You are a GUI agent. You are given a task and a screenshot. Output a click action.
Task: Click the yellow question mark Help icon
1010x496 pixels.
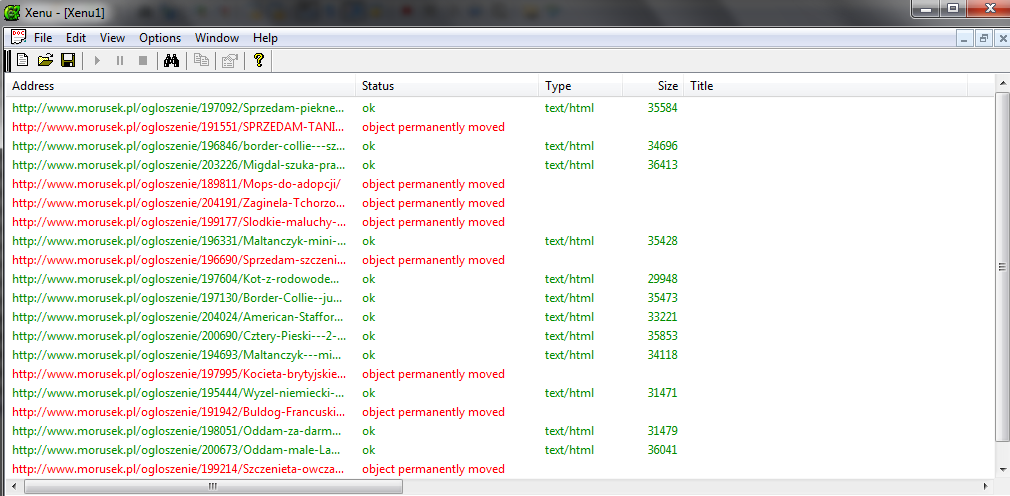pos(259,61)
